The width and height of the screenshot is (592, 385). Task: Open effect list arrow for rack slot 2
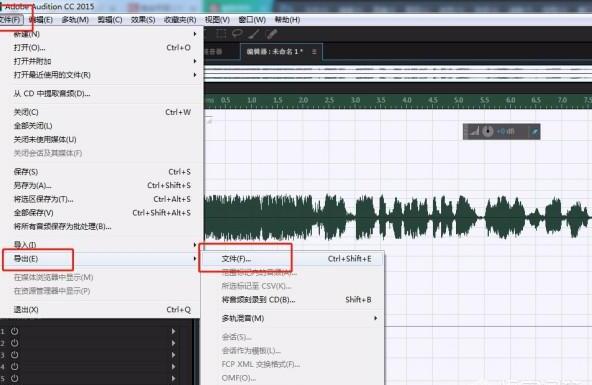point(173,343)
